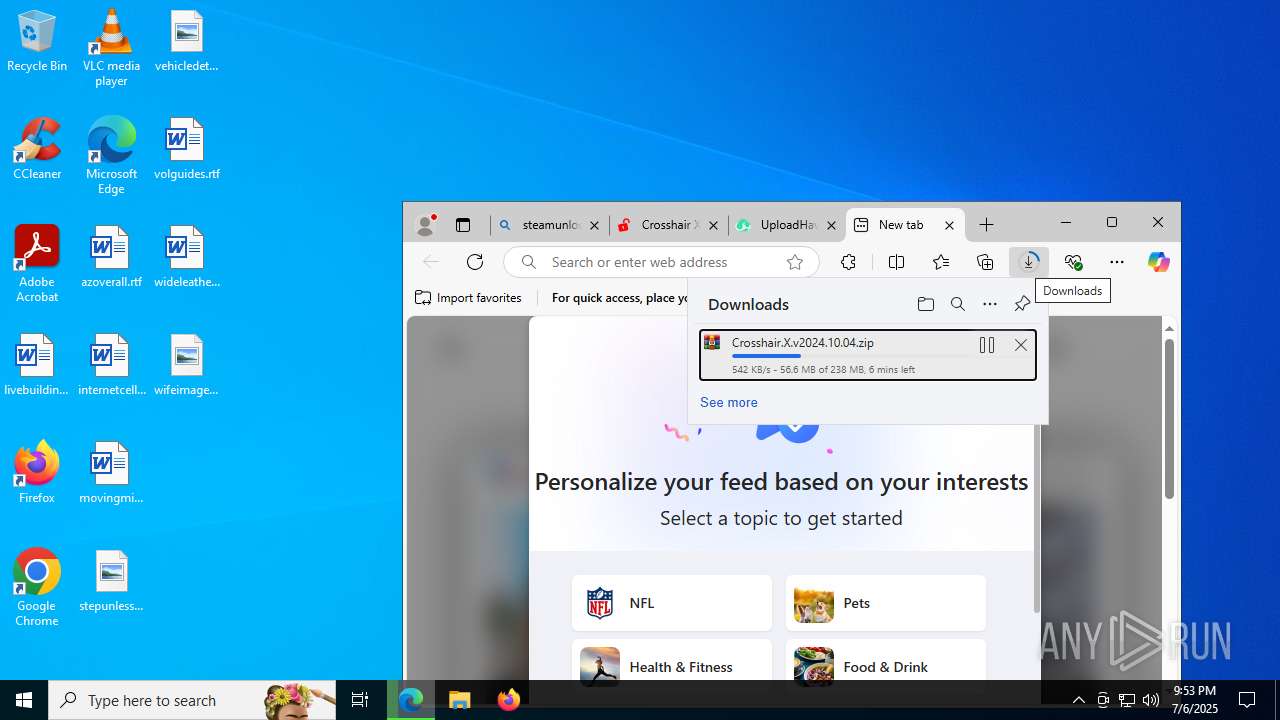Click Downloads toolbar icon
This screenshot has width=1280, height=720.
click(1029, 262)
